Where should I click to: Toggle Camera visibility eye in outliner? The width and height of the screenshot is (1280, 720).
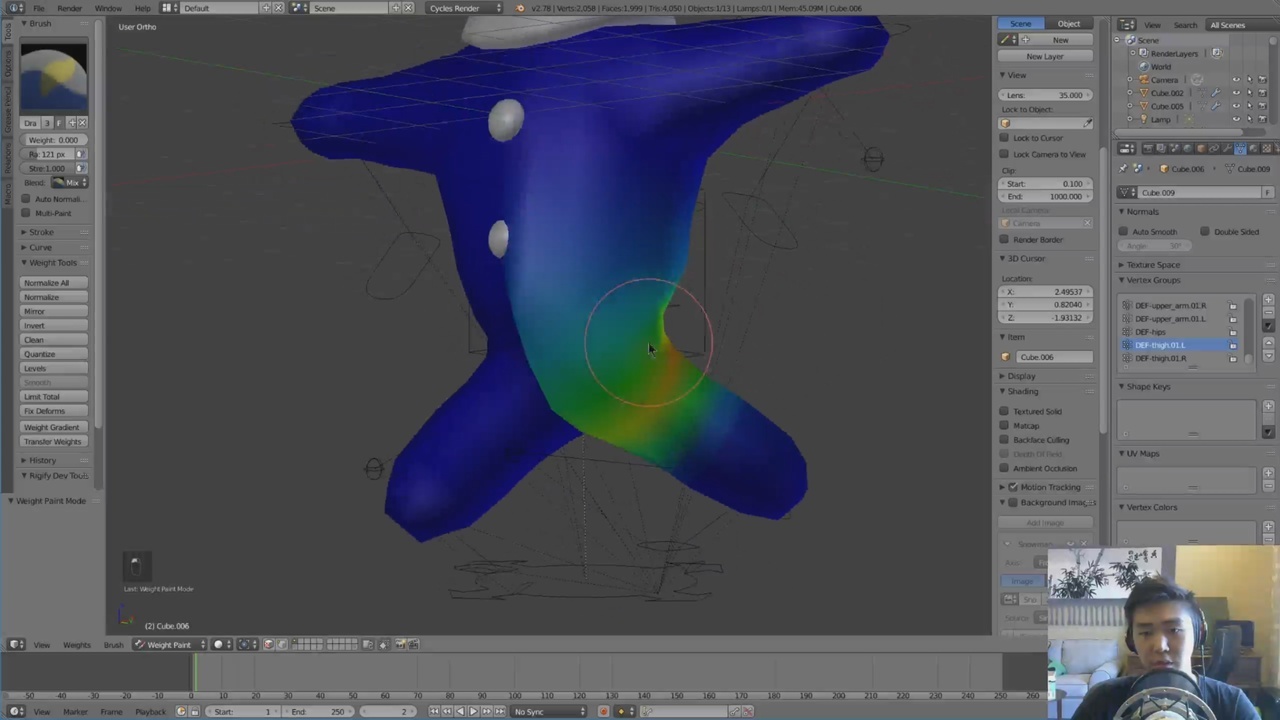tap(1236, 80)
